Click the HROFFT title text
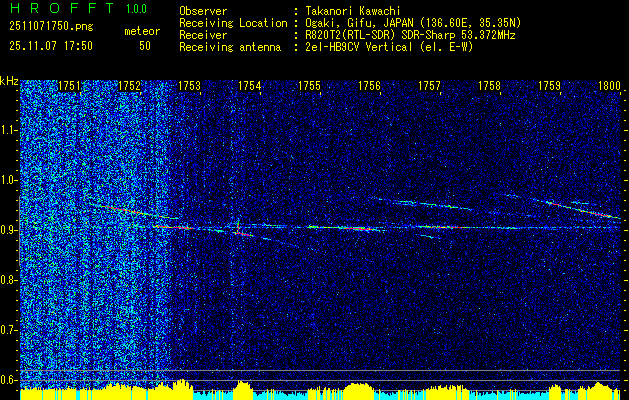Viewport: 629px width, 400px height. (62, 8)
